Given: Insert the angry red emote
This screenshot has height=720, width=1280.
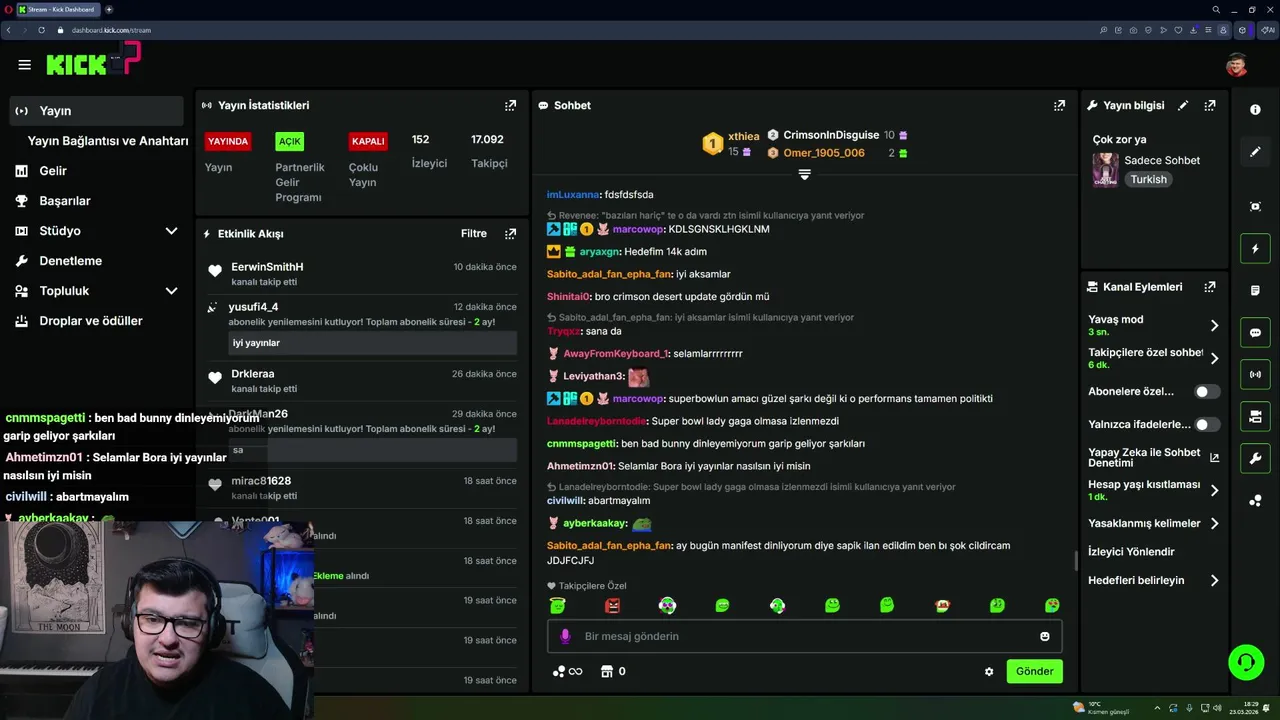Looking at the screenshot, I should click(613, 605).
